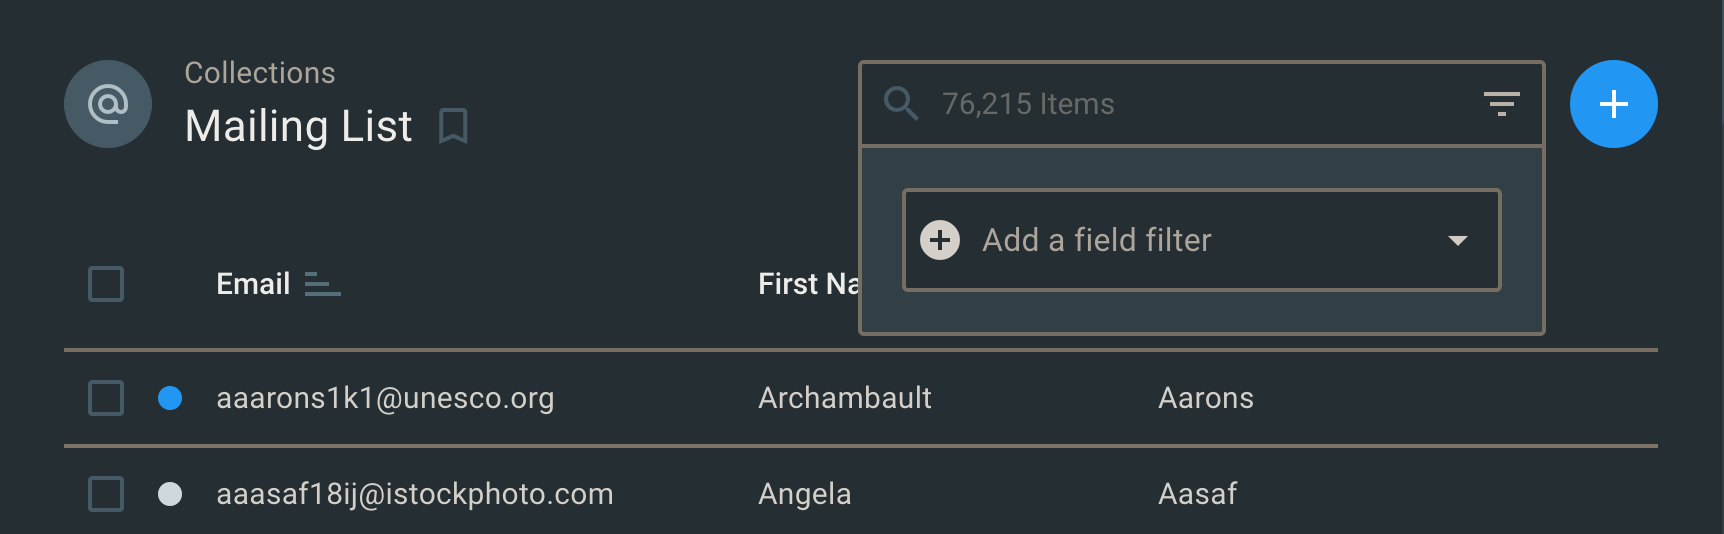Click the blue plus create item button
1724x534 pixels.
pyautogui.click(x=1613, y=104)
